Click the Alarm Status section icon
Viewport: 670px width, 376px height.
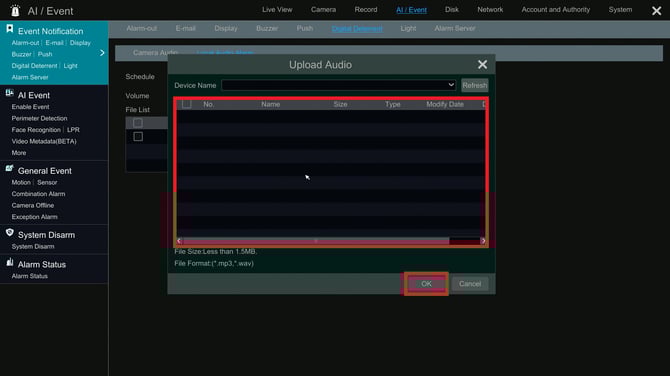pyautogui.click(x=9, y=262)
